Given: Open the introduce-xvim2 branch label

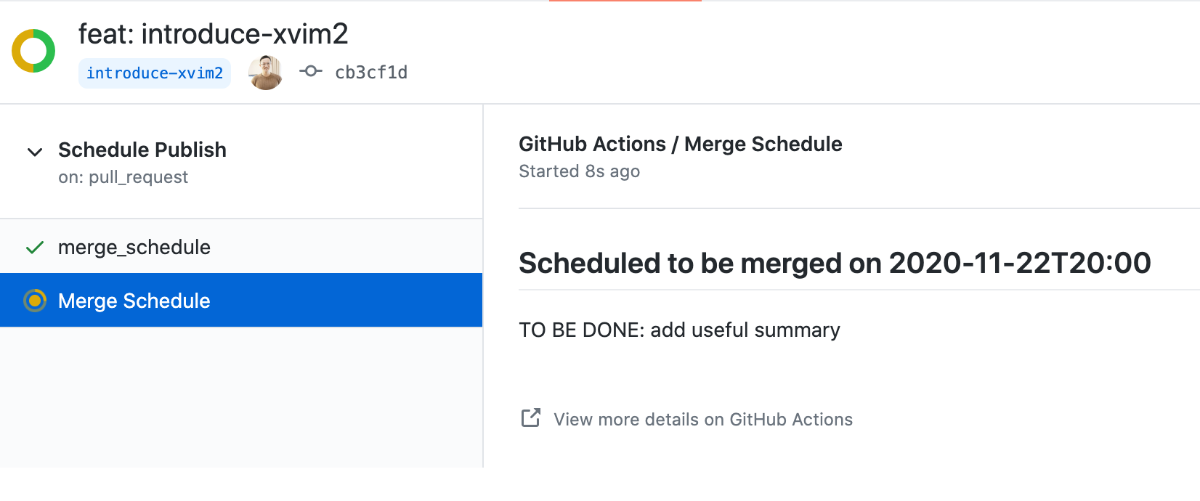Looking at the screenshot, I should pos(154,73).
